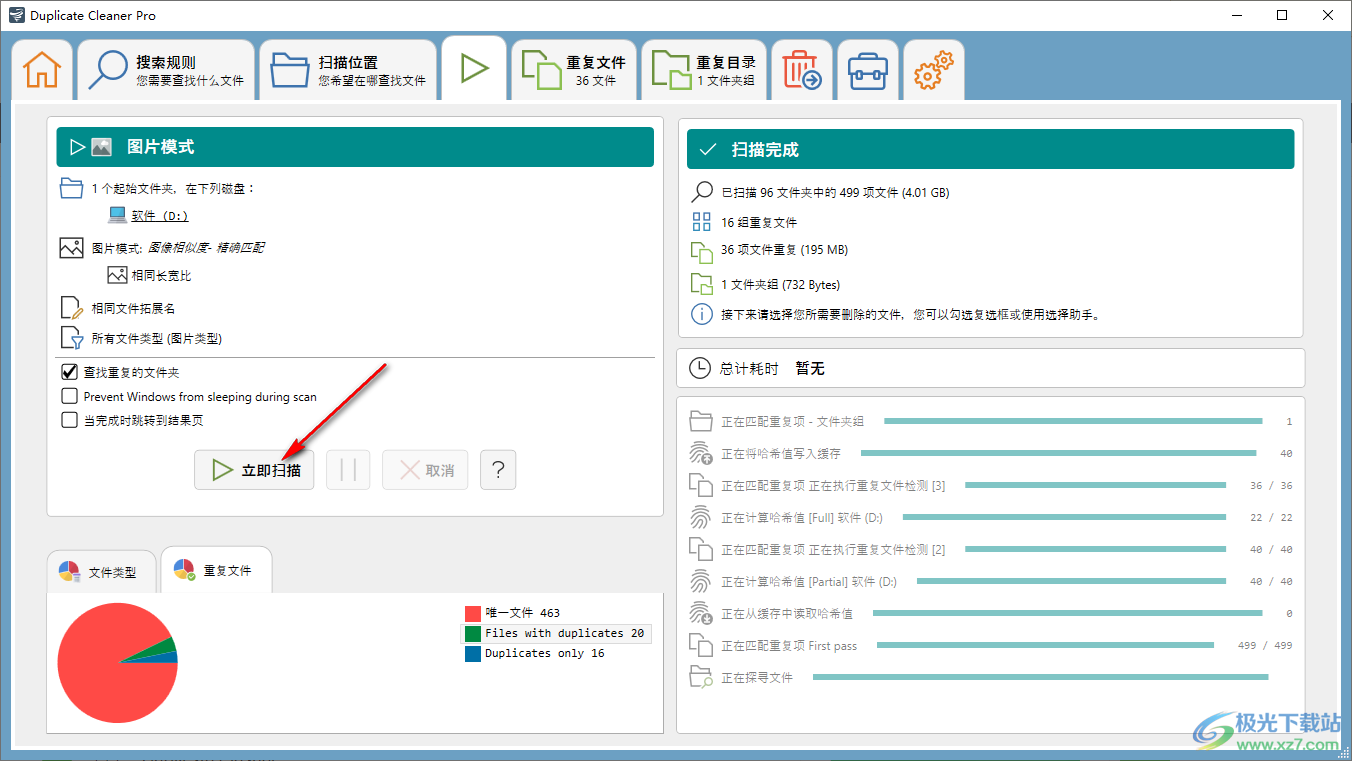Click the clock icon beside 总计耗时
The width and height of the screenshot is (1352, 761).
[700, 368]
